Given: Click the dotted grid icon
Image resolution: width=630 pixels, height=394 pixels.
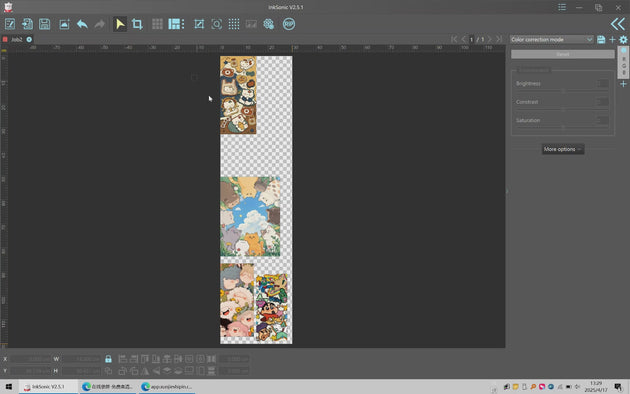Looking at the screenshot, I should (x=234, y=24).
